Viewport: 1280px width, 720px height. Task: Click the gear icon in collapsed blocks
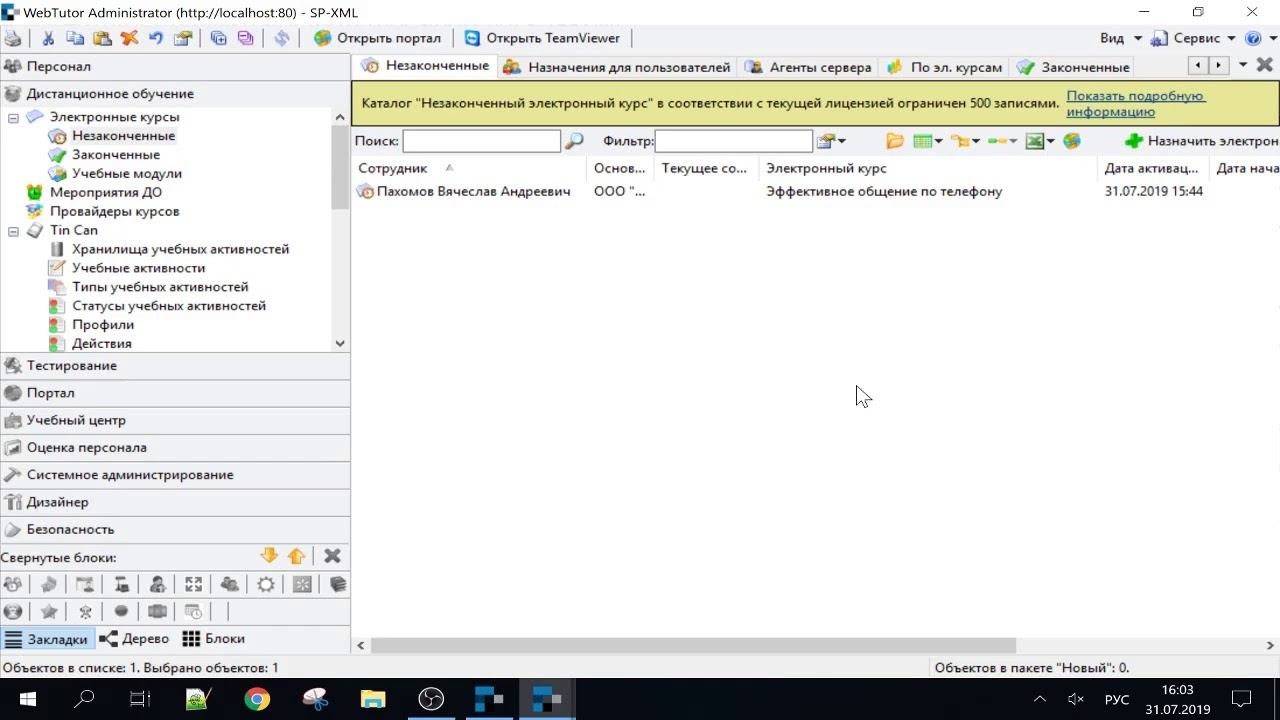pos(266,585)
